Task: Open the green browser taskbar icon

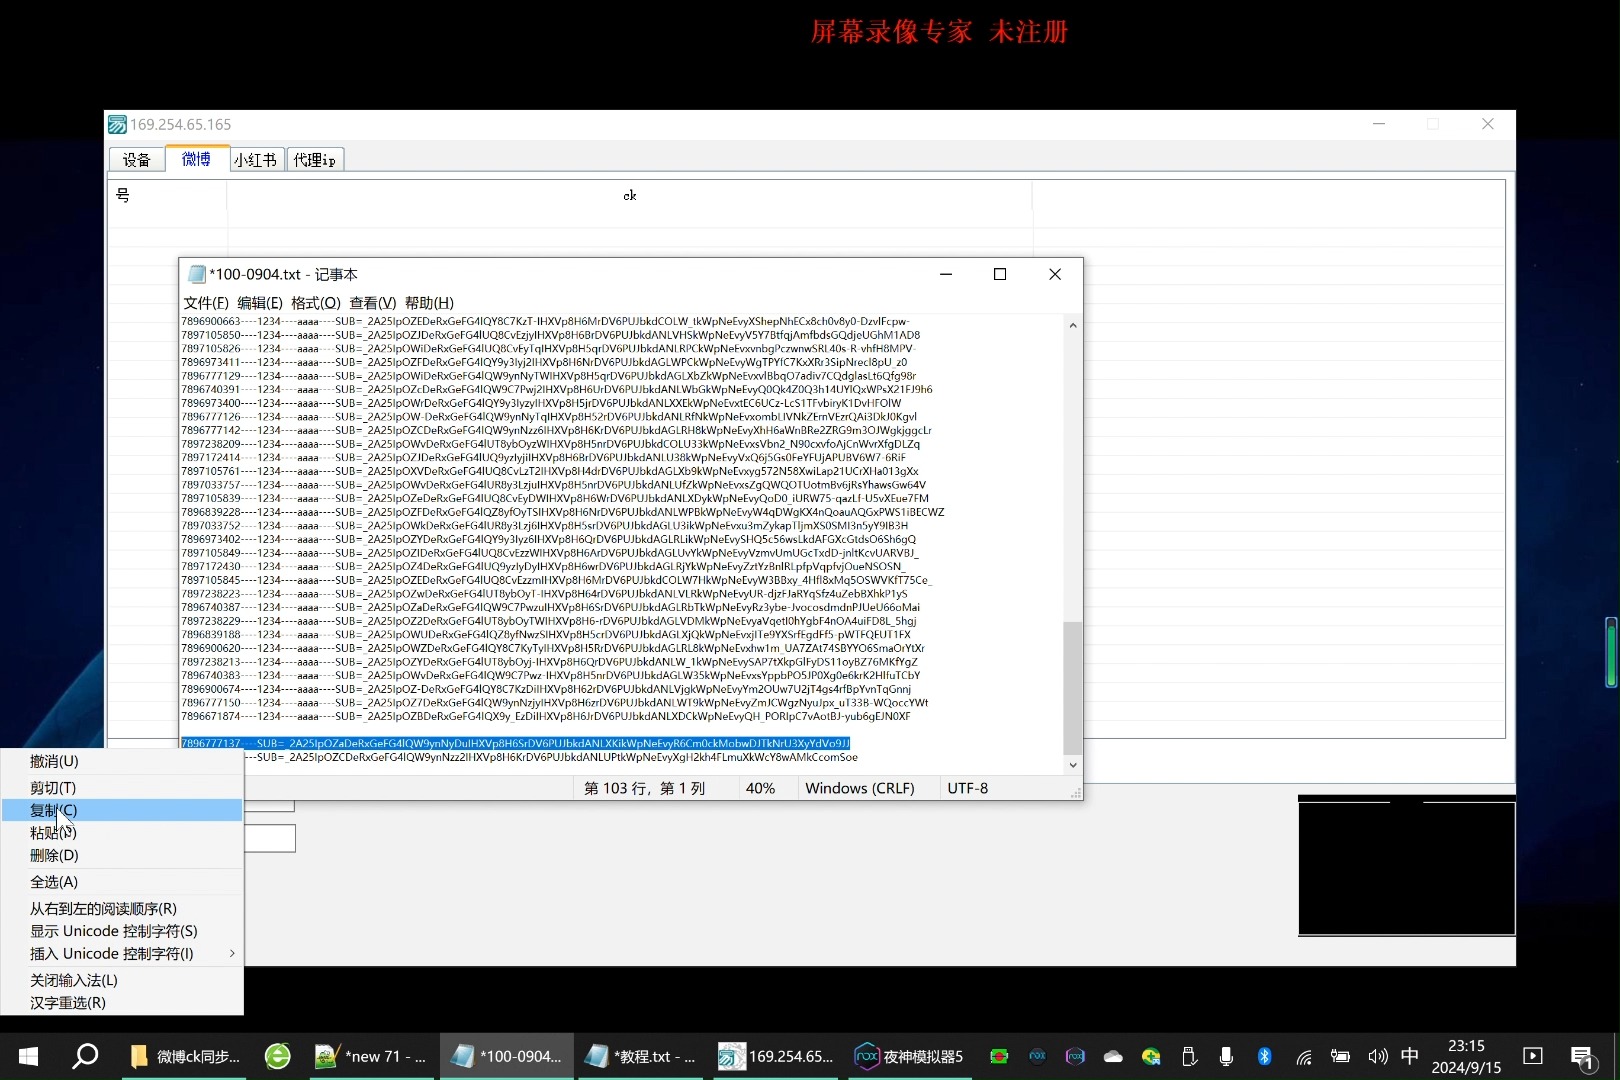Action: coord(277,1056)
